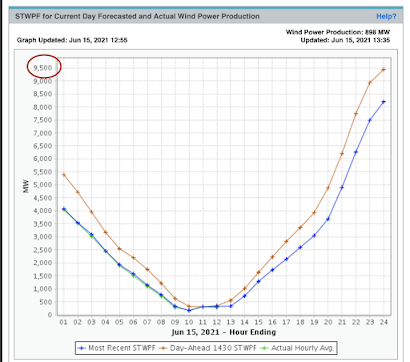Click the hour 22 x-axis label

coord(356,322)
